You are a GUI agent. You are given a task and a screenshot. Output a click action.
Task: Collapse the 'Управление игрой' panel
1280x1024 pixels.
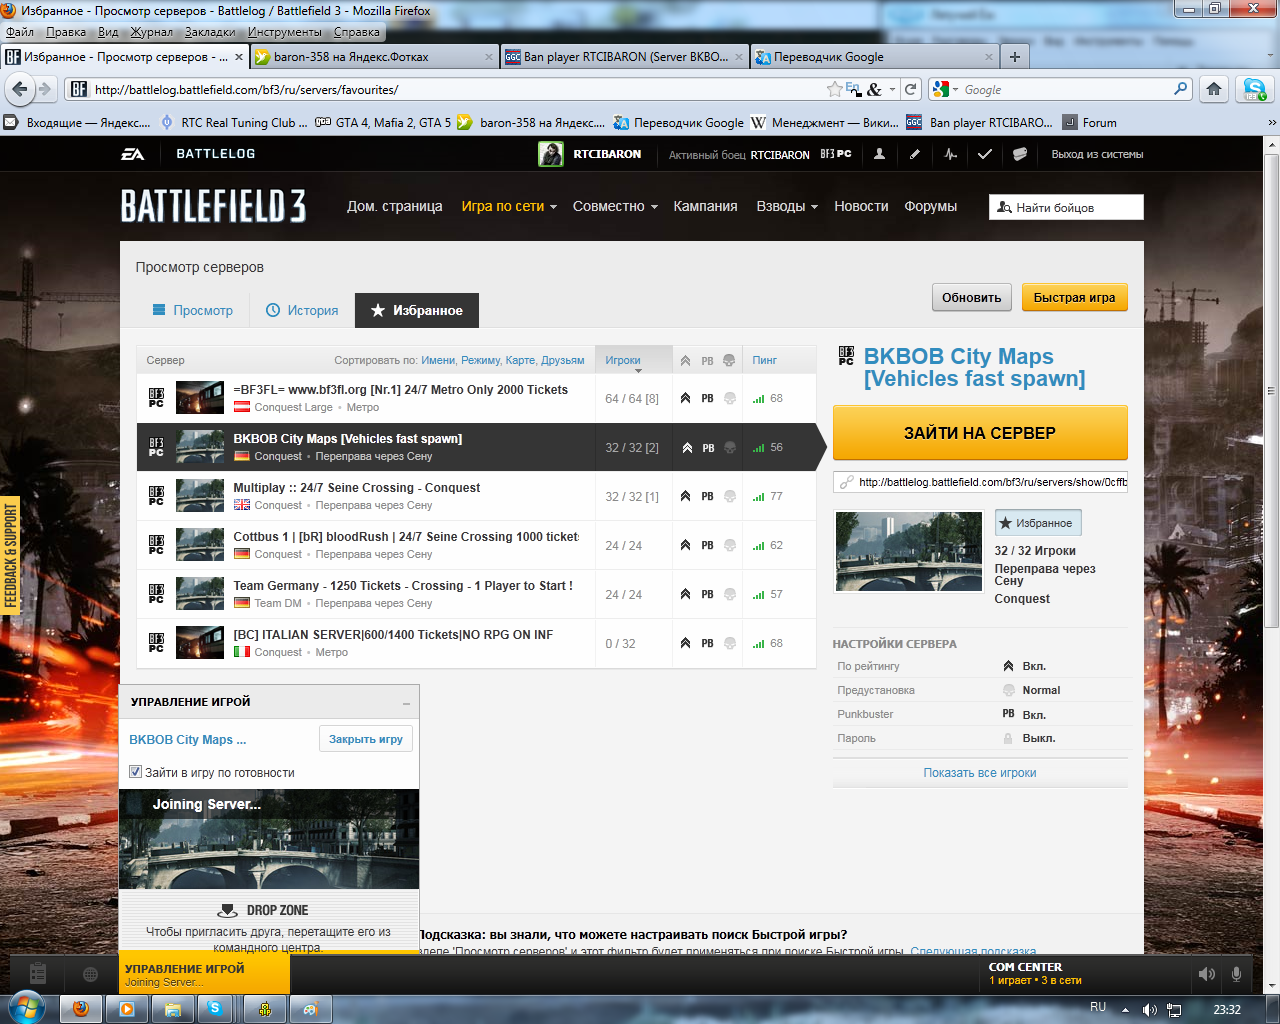coord(406,703)
